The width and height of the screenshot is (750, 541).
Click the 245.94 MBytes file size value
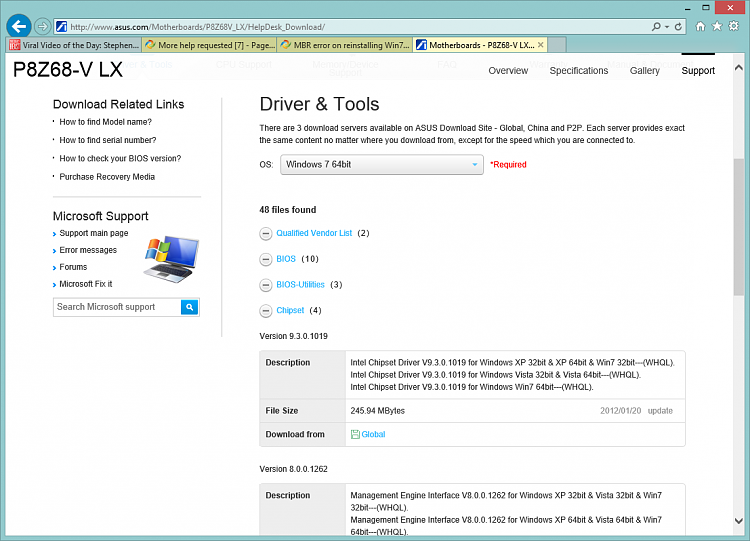point(377,411)
